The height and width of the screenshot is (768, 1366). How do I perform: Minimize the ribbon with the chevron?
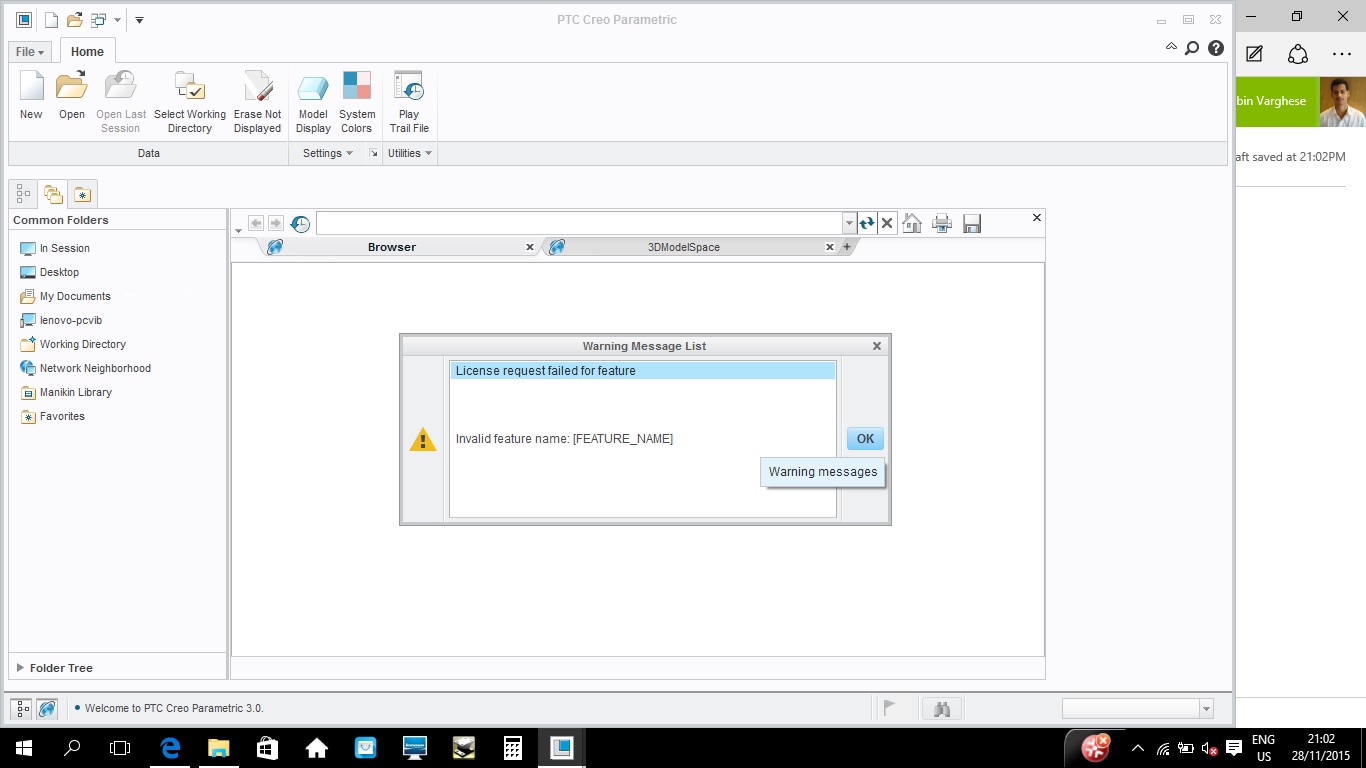click(x=1172, y=47)
